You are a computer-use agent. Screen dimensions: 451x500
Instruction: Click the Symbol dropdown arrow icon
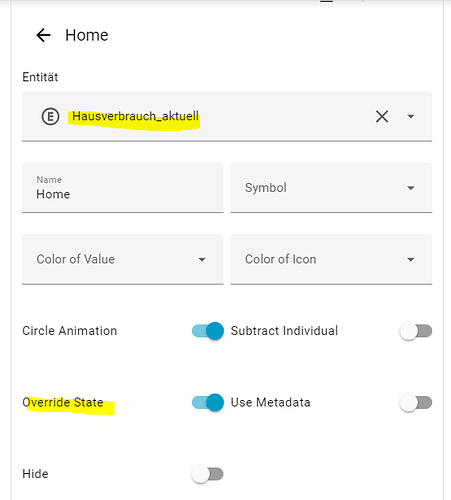pos(411,188)
